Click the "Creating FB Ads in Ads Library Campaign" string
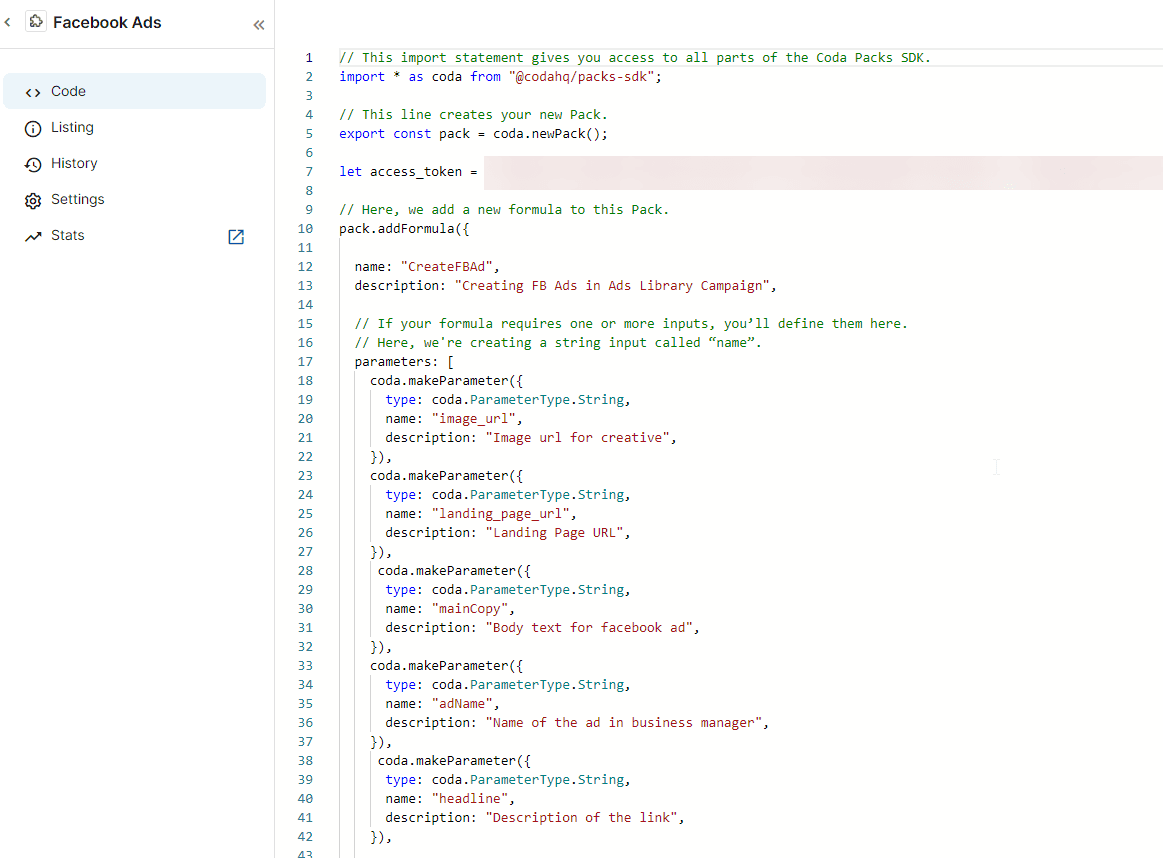Viewport: 1163px width, 858px height. tap(612, 286)
